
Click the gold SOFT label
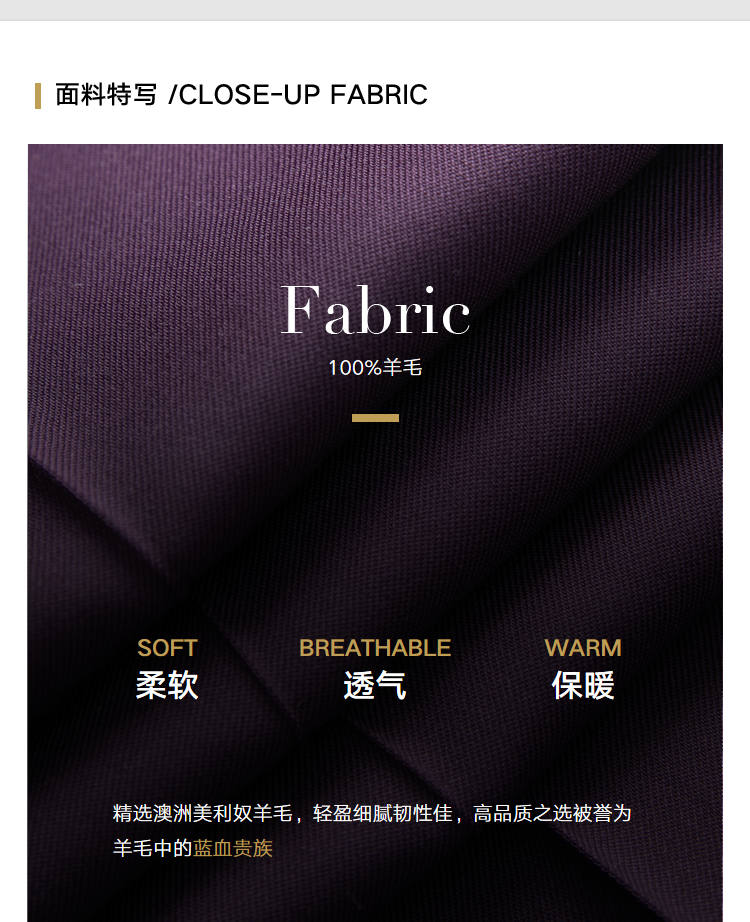[x=167, y=648]
